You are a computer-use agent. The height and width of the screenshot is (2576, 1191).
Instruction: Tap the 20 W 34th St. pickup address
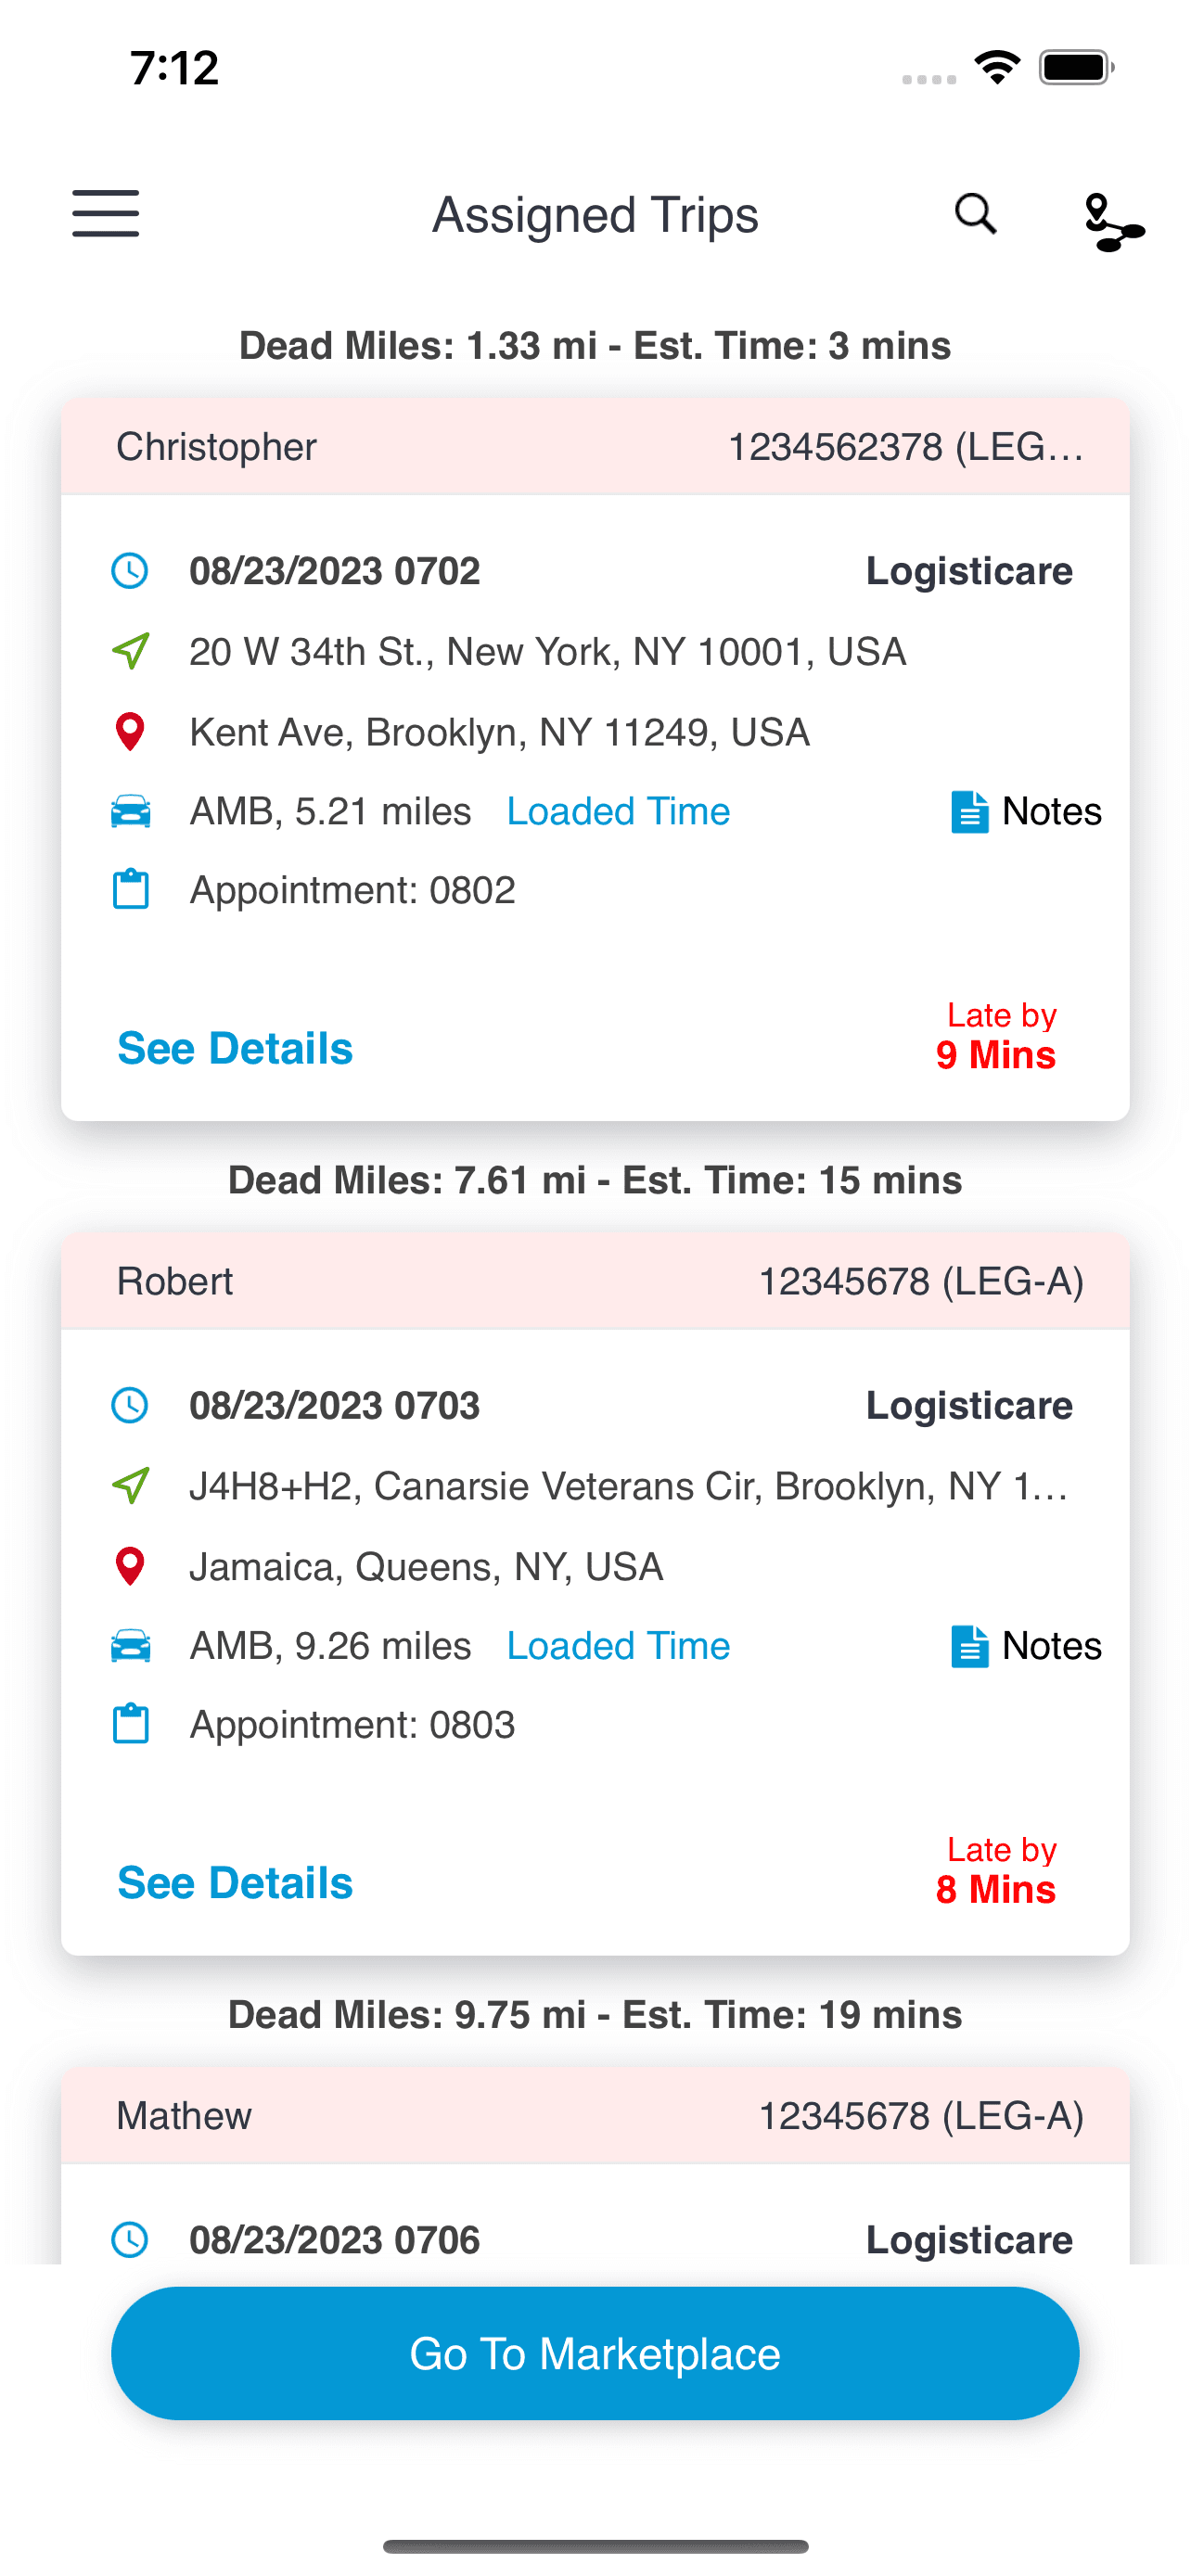(x=547, y=652)
